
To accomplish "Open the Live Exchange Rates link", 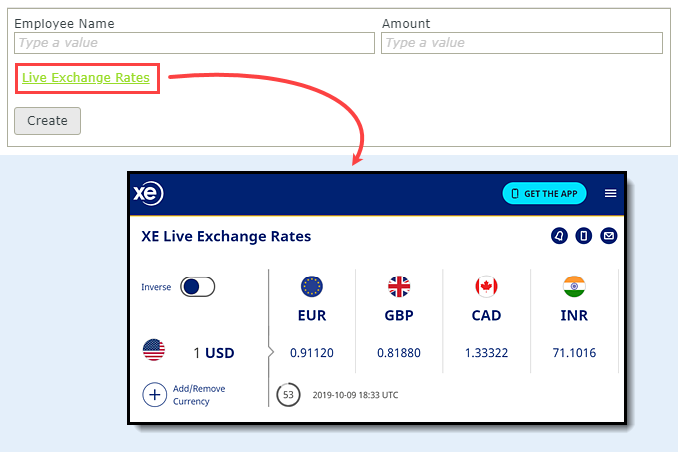I will [x=86, y=77].
